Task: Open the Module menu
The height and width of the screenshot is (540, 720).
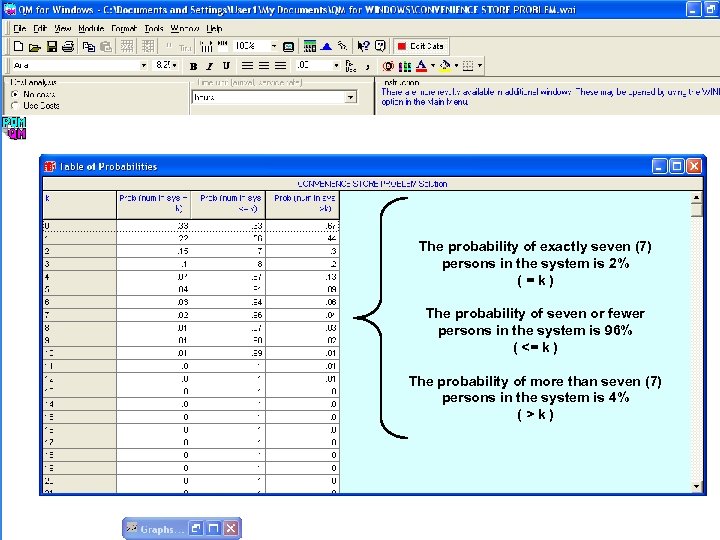Action: pos(91,28)
